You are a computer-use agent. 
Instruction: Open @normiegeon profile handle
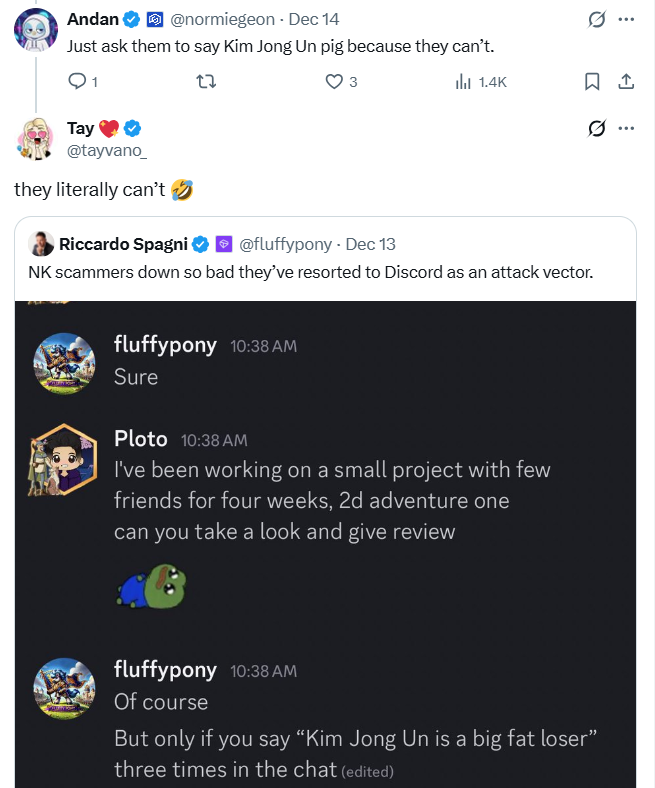click(x=229, y=19)
